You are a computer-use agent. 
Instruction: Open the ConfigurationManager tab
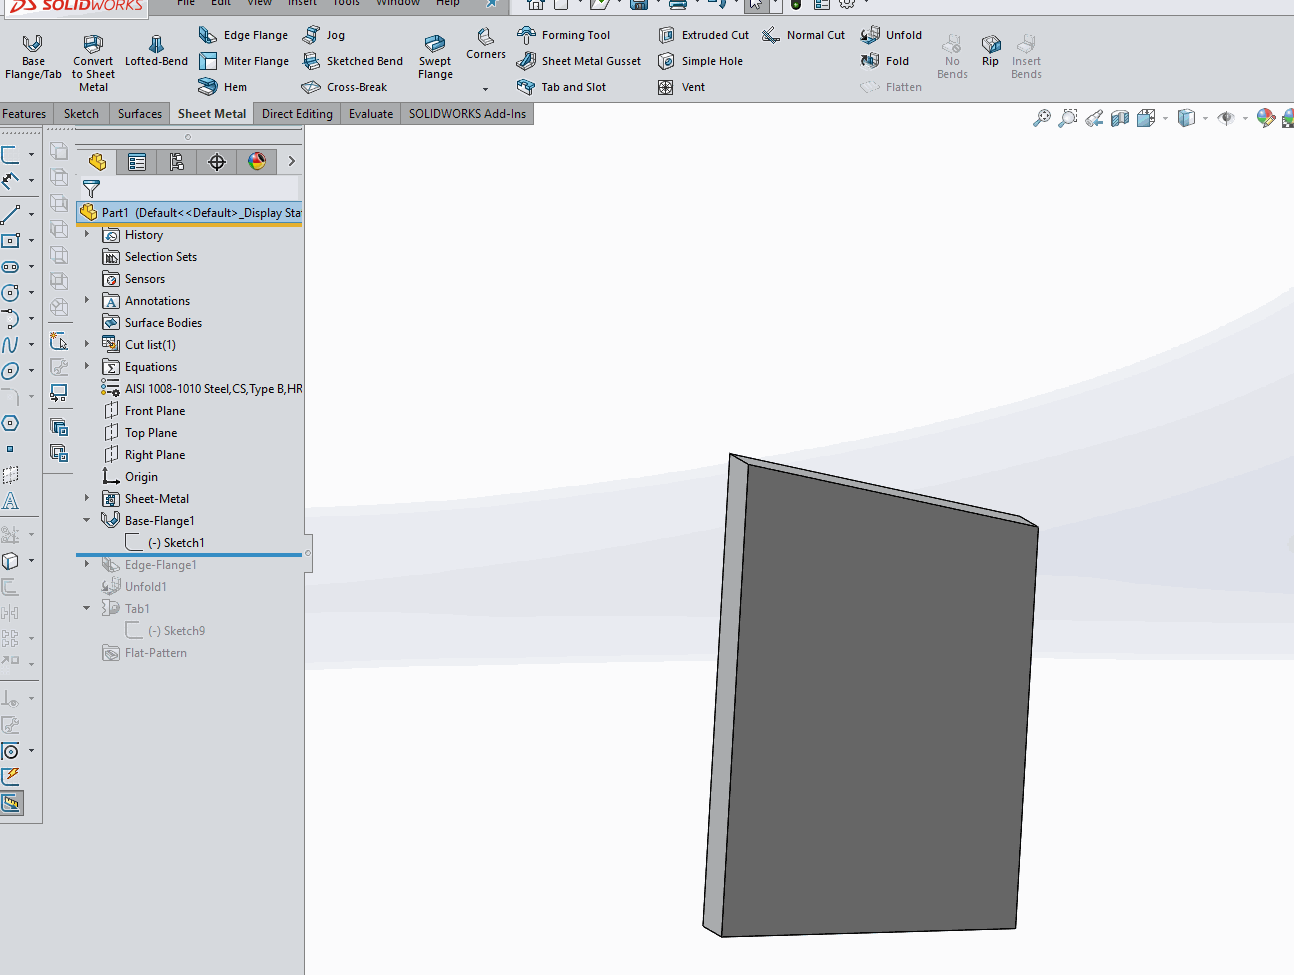[x=177, y=162]
